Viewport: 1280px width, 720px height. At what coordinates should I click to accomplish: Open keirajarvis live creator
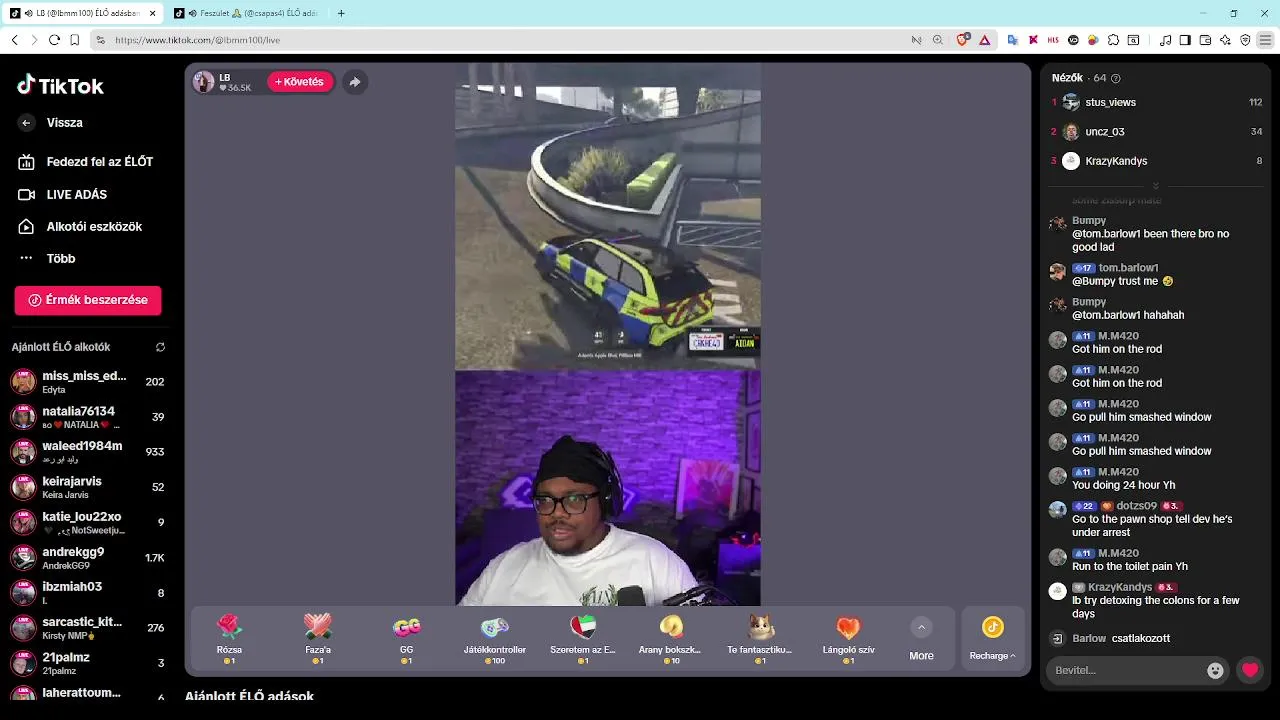click(x=88, y=487)
